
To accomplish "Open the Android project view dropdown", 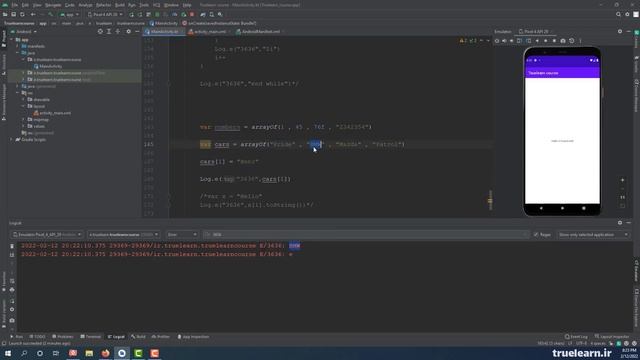I will tap(24, 31).
